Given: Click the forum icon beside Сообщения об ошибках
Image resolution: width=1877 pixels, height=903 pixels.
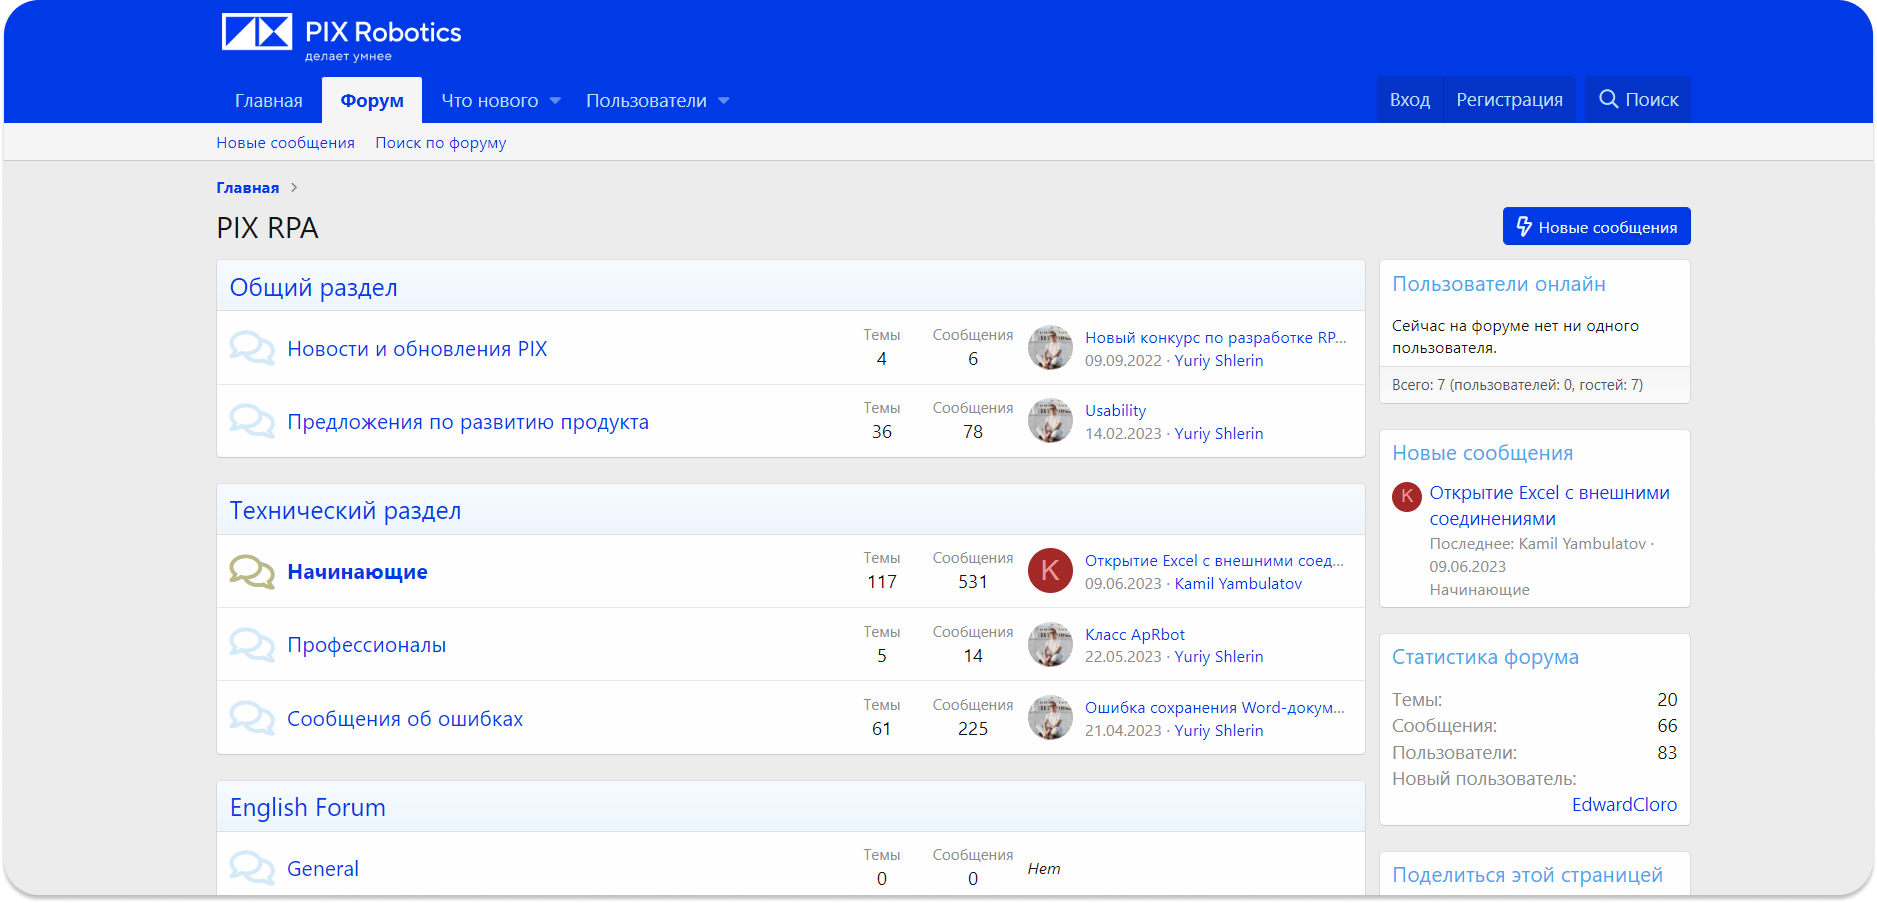Looking at the screenshot, I should point(251,718).
